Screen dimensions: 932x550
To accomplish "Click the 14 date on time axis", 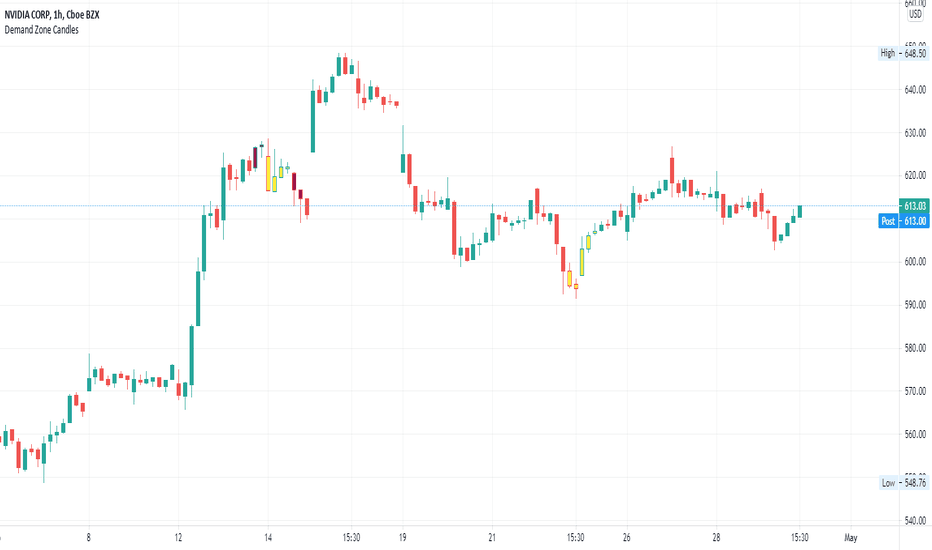I will click(x=268, y=538).
